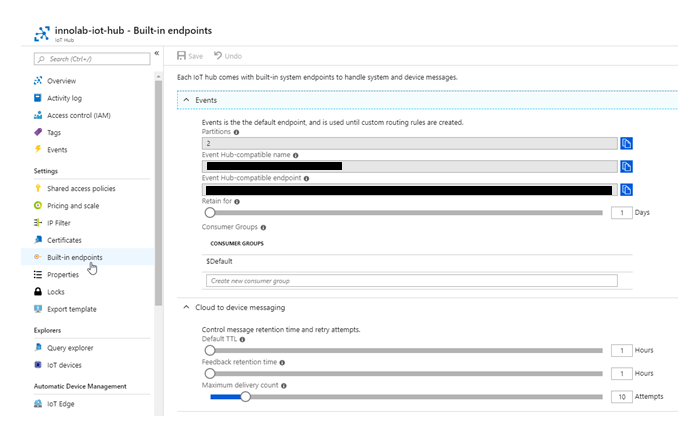Click the IoT devices chip icon
This screenshot has height=438, width=700.
click(x=38, y=365)
